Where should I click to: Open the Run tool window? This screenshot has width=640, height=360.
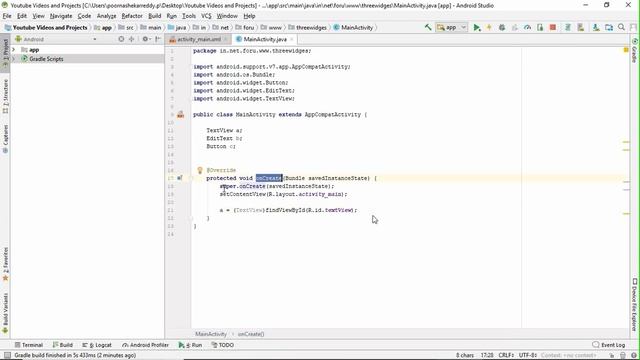coord(190,345)
